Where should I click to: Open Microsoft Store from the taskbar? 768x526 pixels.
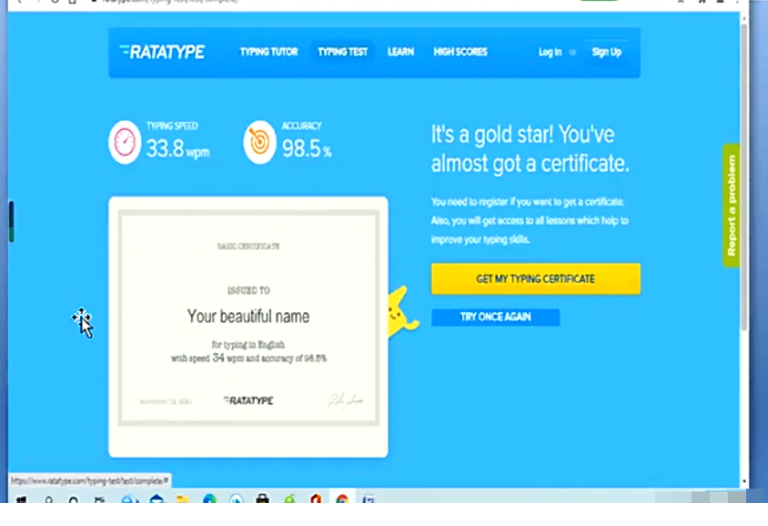[263, 499]
